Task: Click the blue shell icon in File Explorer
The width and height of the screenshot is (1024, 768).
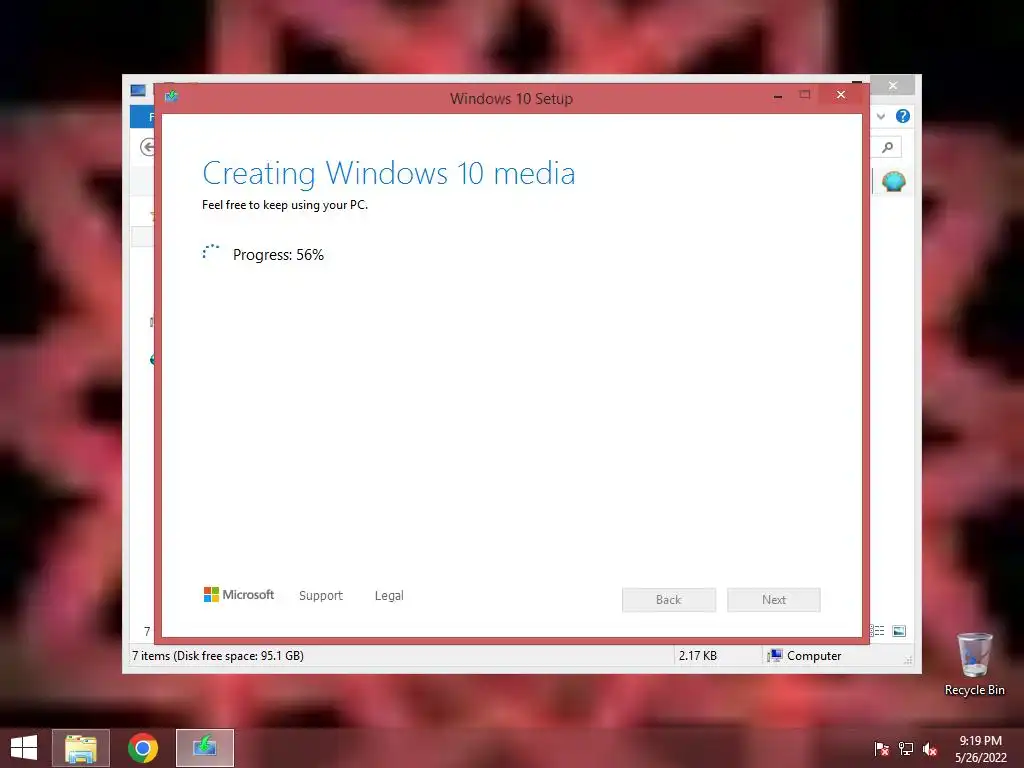Action: click(893, 181)
